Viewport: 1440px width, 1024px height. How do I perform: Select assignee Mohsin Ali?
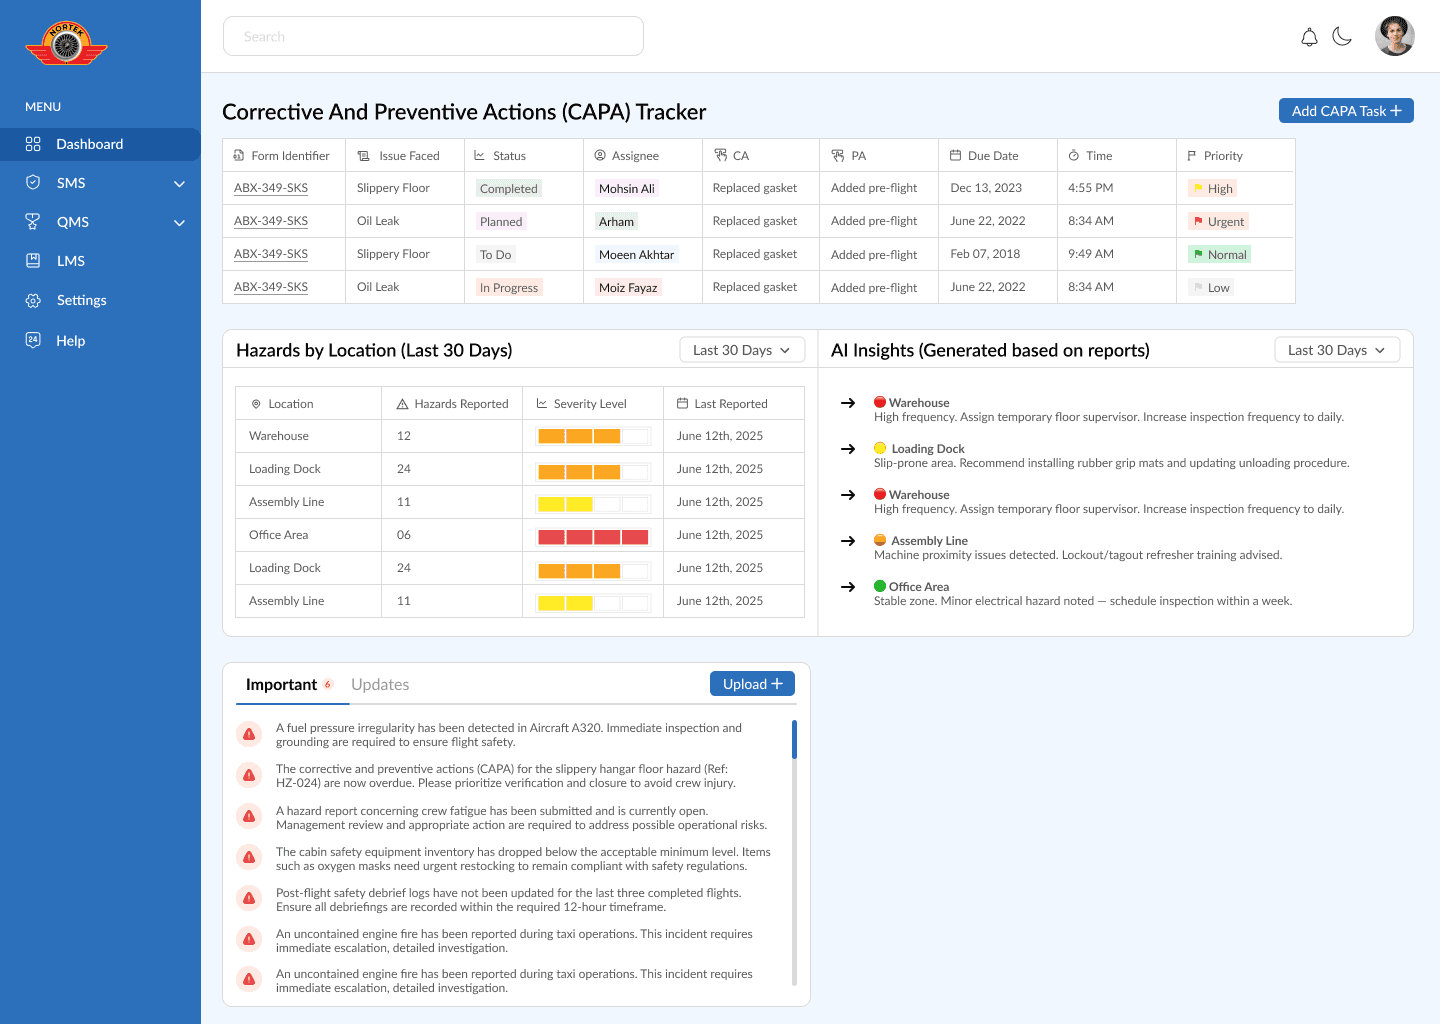pyautogui.click(x=627, y=188)
